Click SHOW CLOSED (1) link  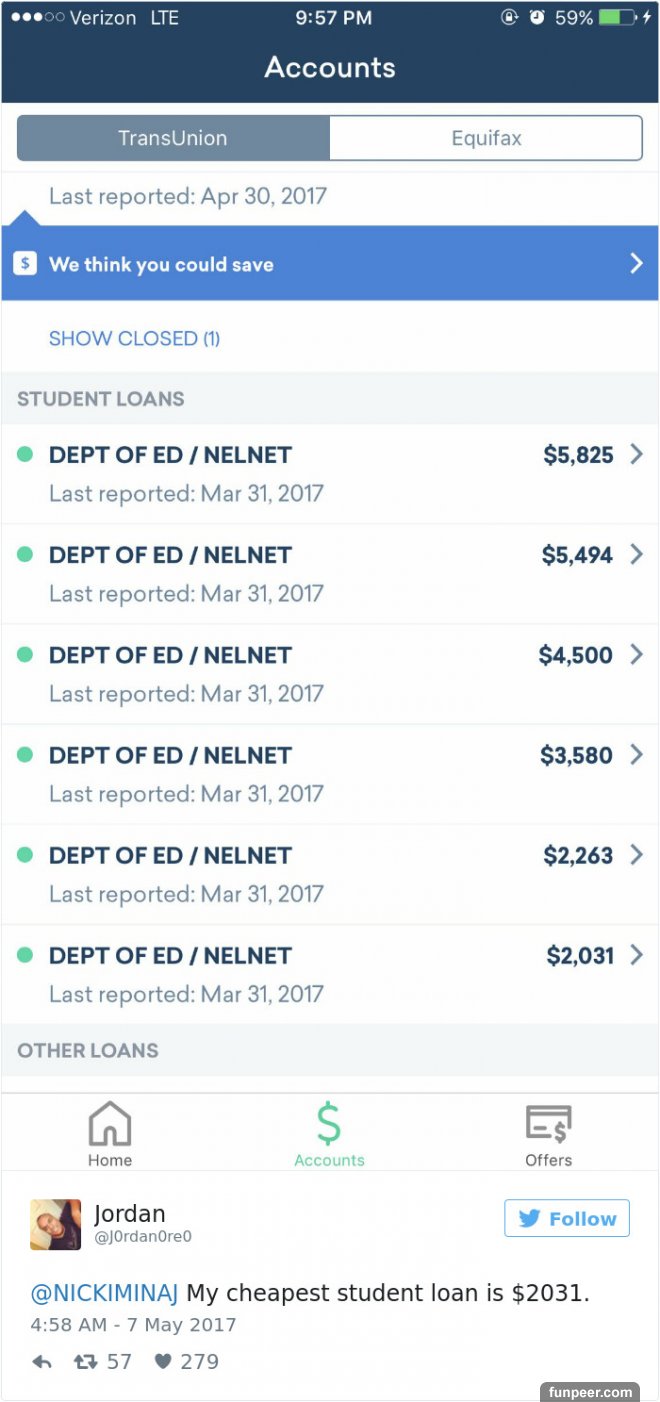click(134, 339)
